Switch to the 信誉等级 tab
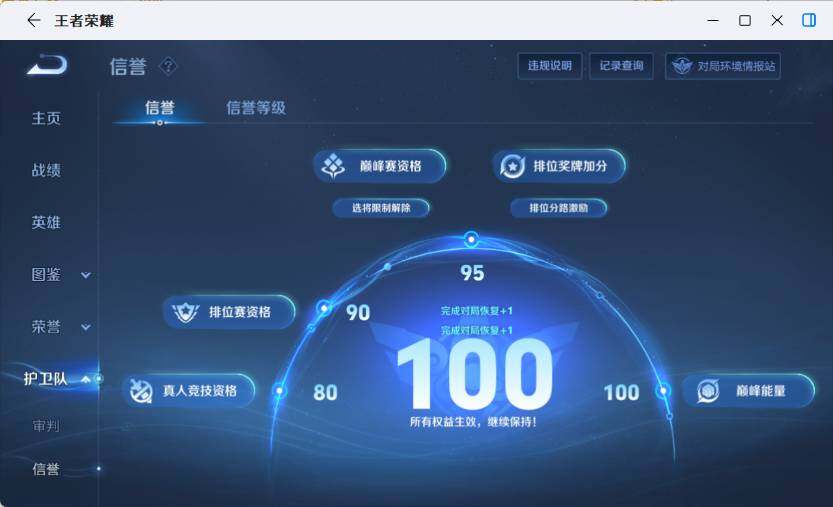 pos(256,108)
